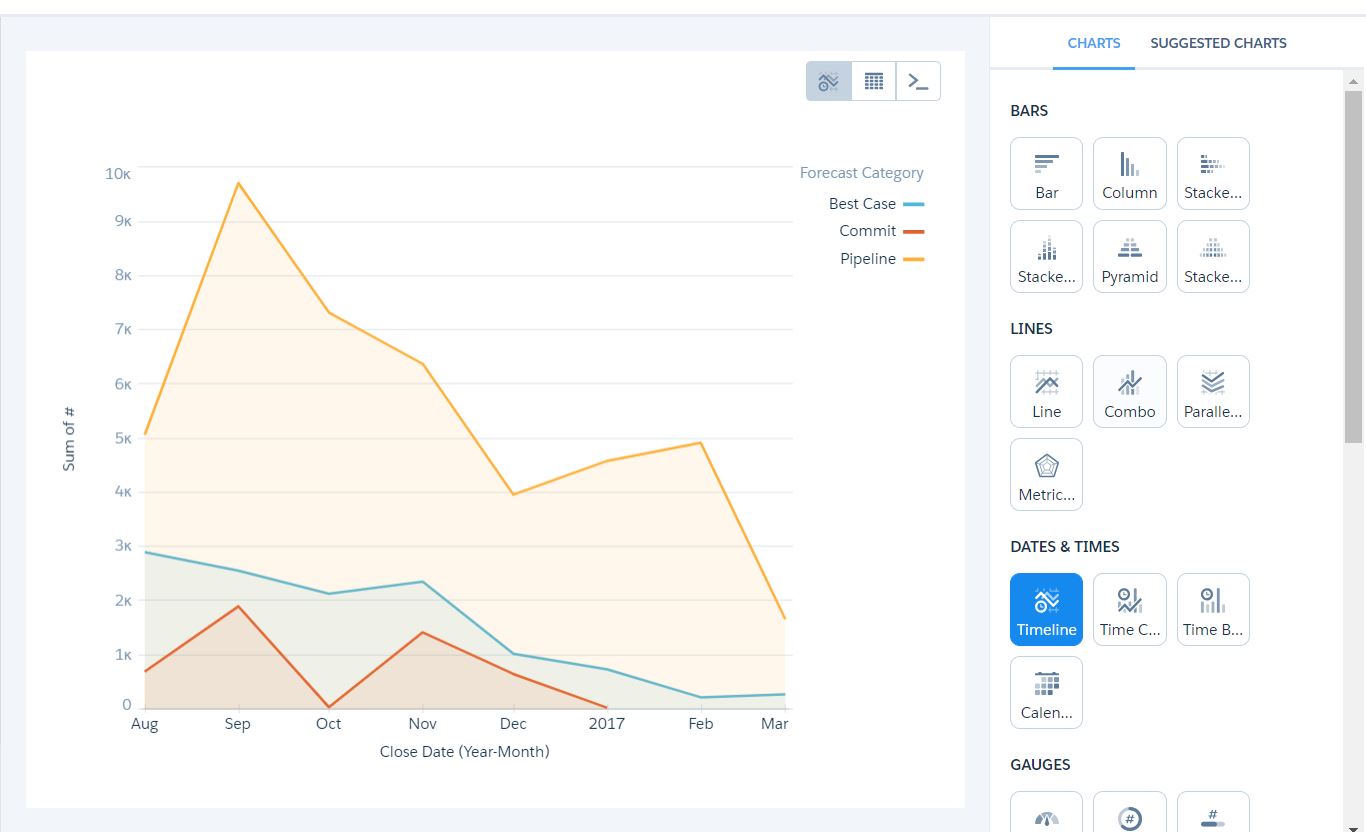Click the Best Case legend entry
The height and width of the screenshot is (832, 1366).
click(x=862, y=204)
